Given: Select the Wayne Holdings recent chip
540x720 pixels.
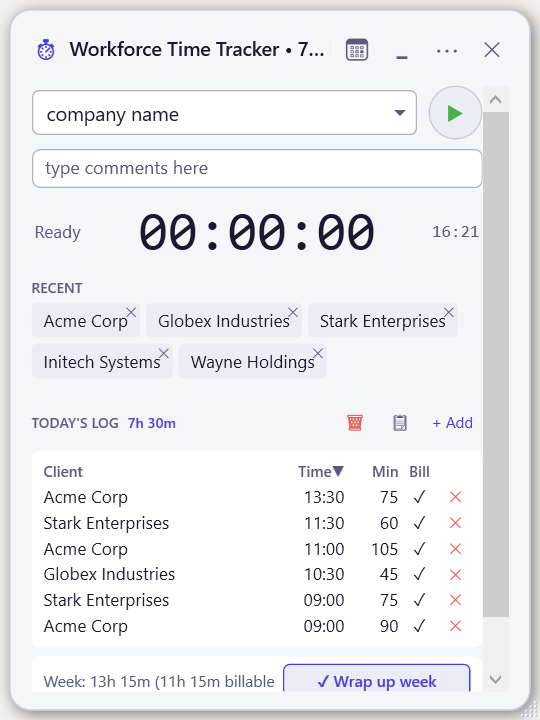Looking at the screenshot, I should (253, 362).
